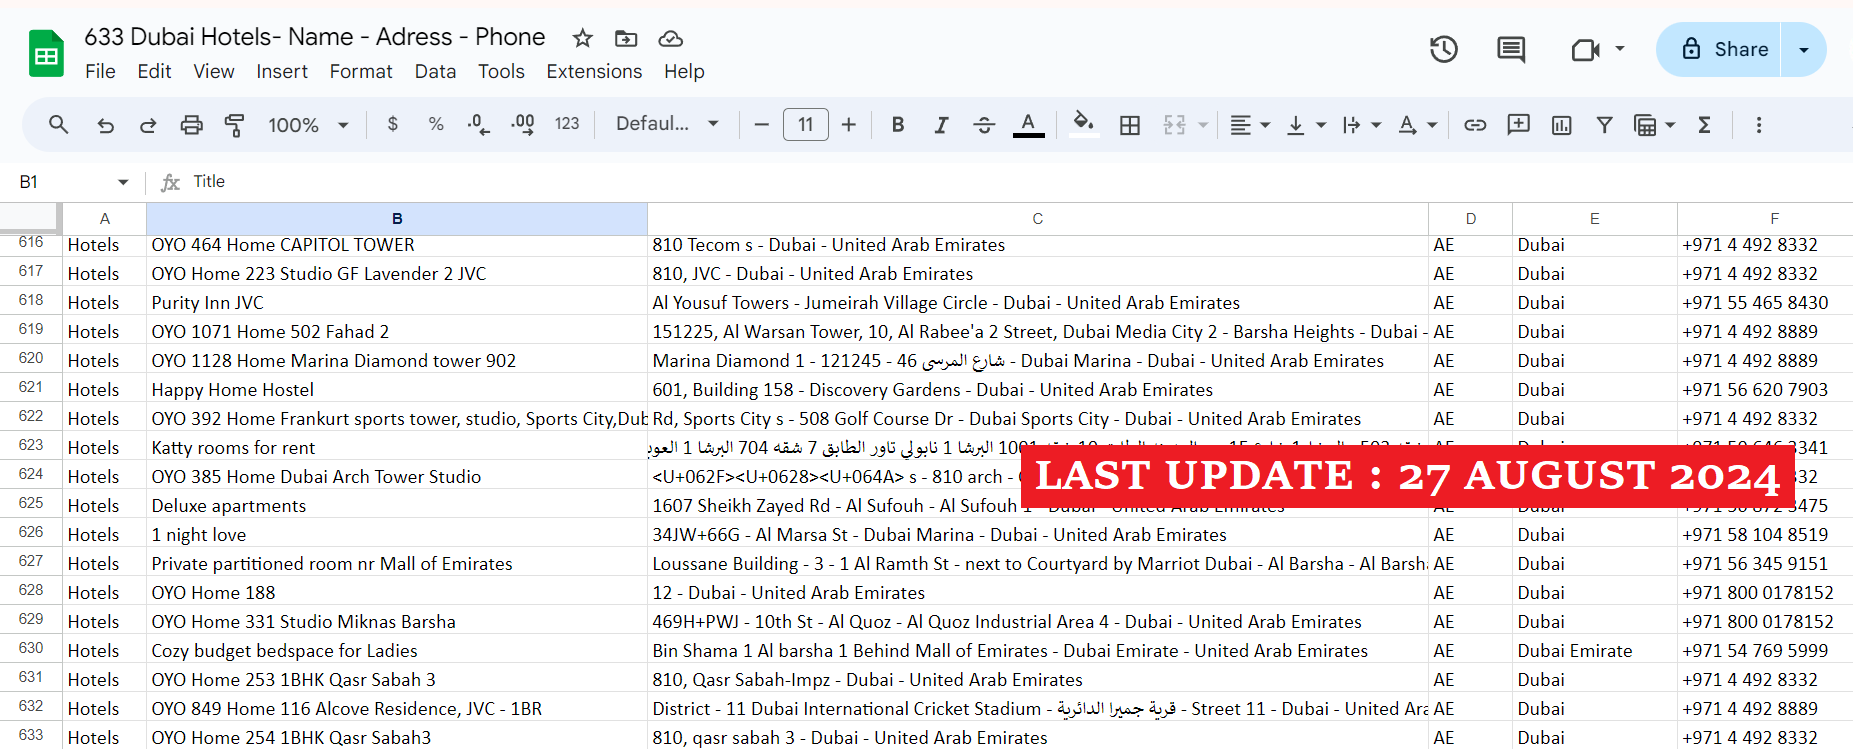Click the Share button
Viewport: 1853px width, 749px height.
click(x=1719, y=49)
